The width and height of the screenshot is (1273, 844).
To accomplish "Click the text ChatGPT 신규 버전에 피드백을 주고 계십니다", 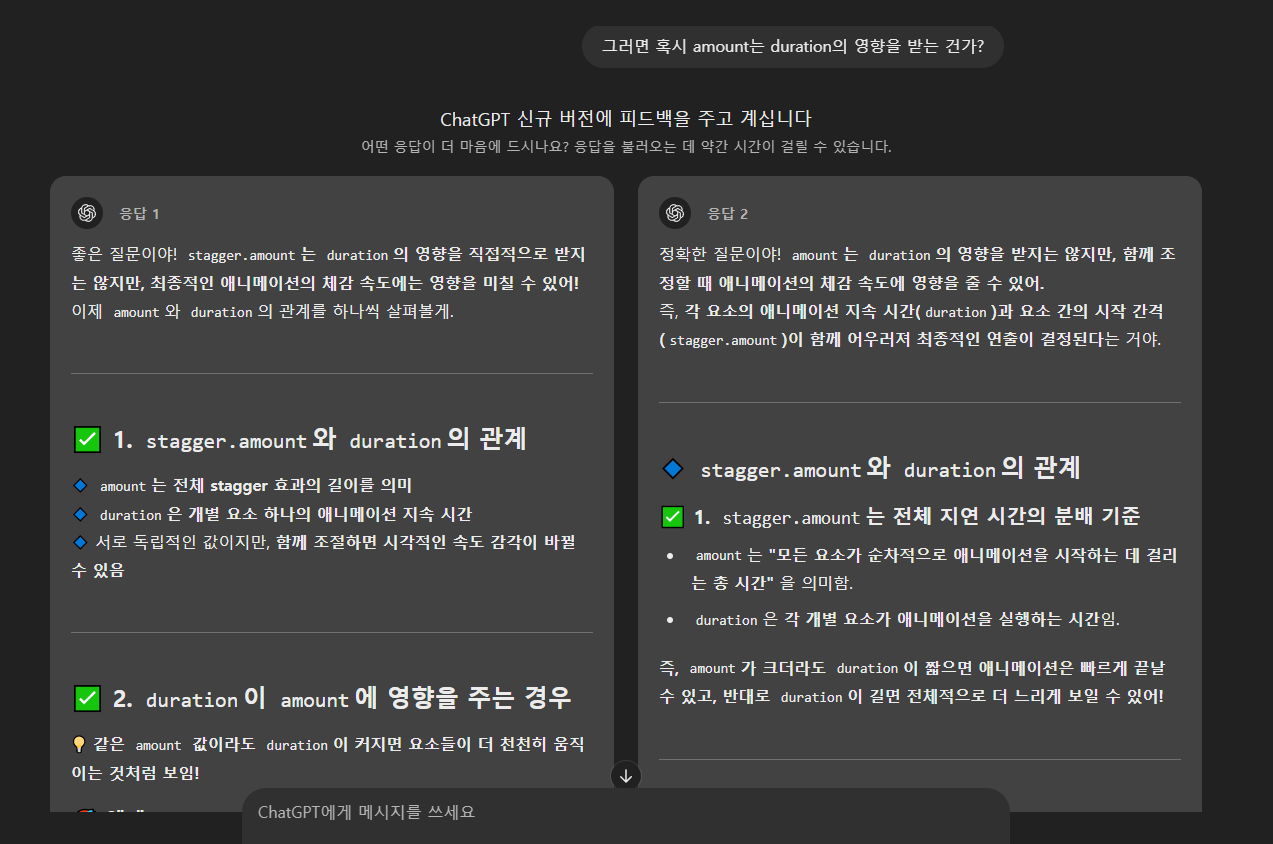I will coord(626,119).
